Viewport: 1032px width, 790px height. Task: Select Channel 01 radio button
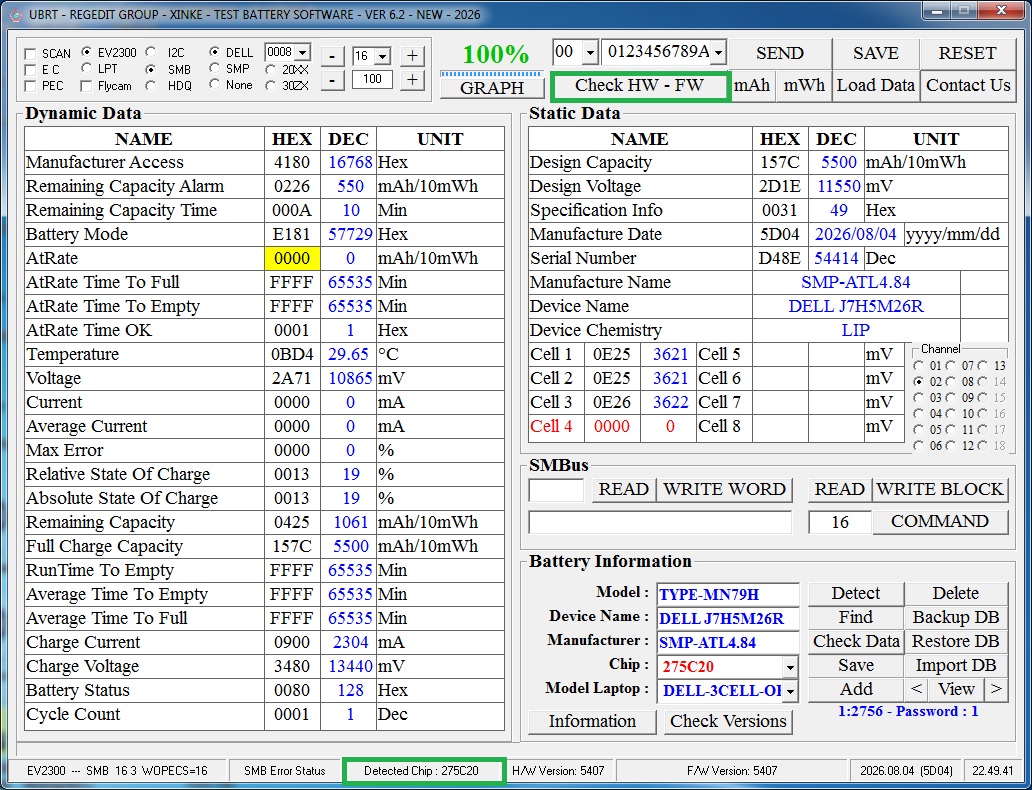[919, 366]
